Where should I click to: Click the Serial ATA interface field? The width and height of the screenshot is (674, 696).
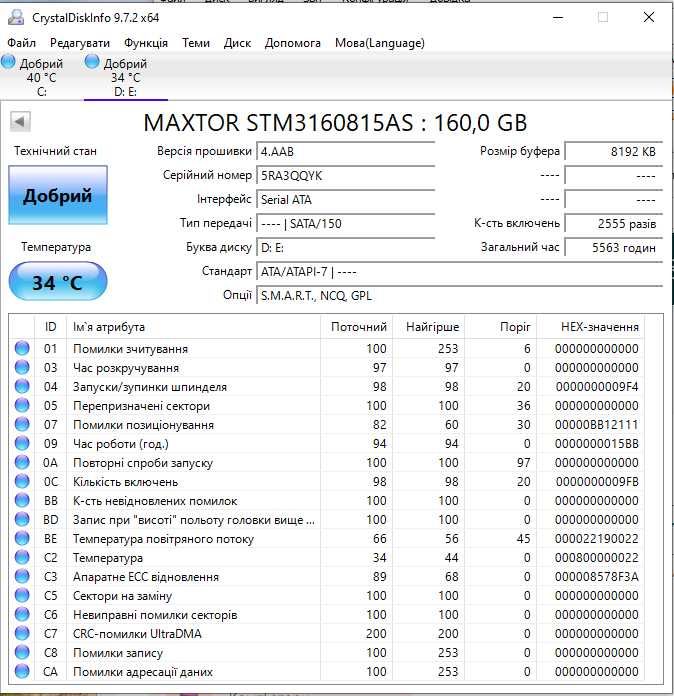pos(345,199)
